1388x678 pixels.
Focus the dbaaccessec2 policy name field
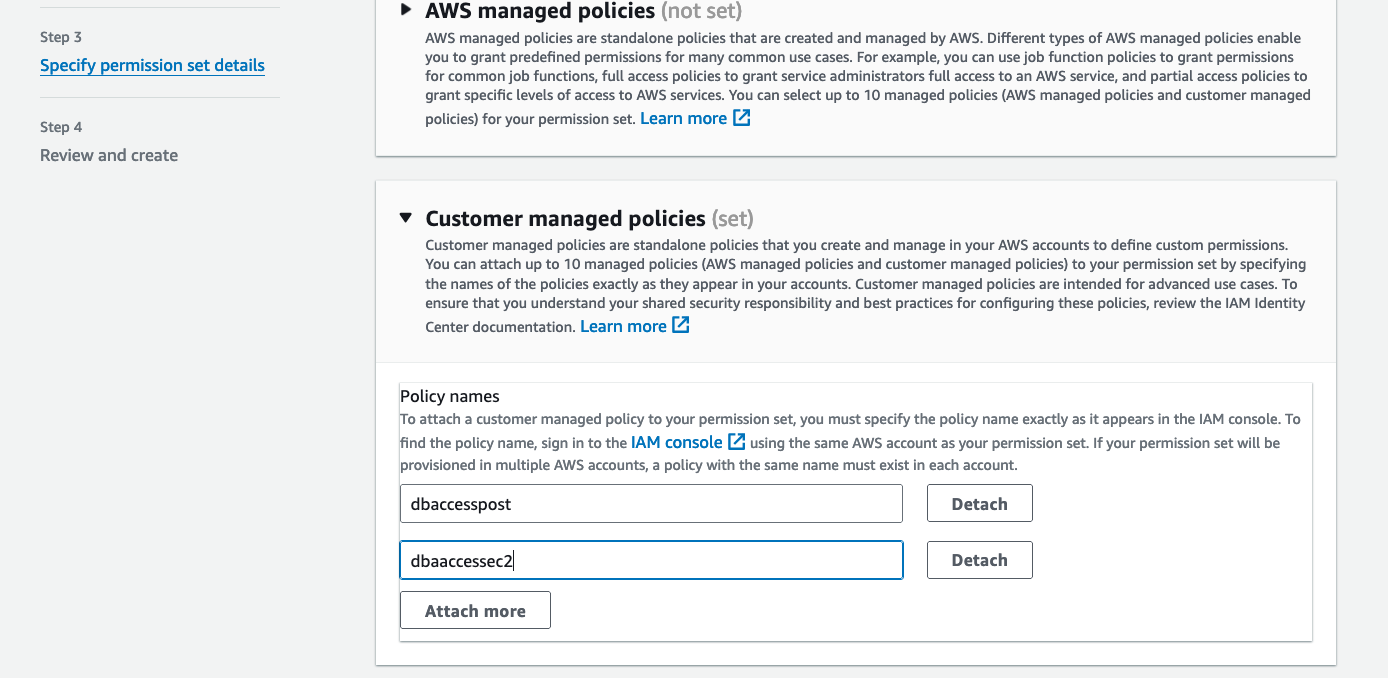[651, 560]
